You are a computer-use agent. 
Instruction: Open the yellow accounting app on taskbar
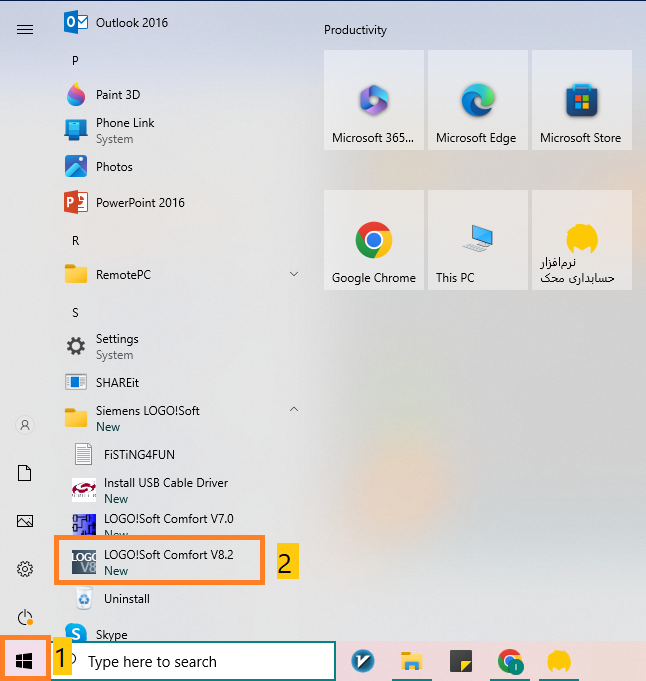pyautogui.click(x=559, y=661)
